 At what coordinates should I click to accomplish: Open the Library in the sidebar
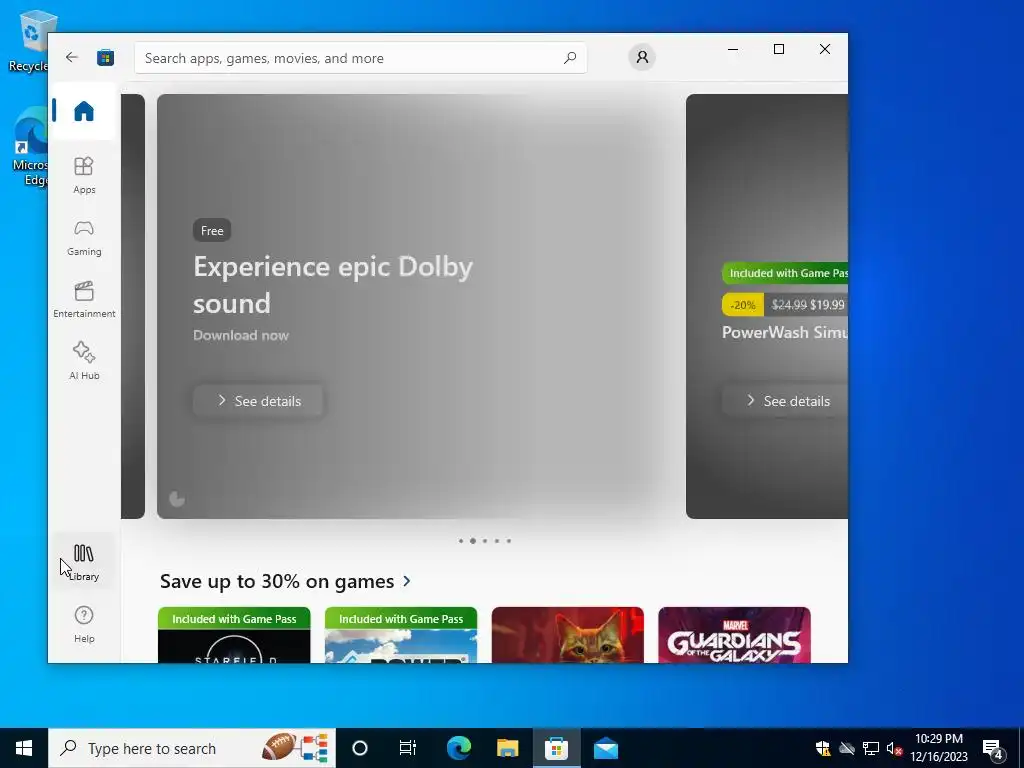coord(84,562)
